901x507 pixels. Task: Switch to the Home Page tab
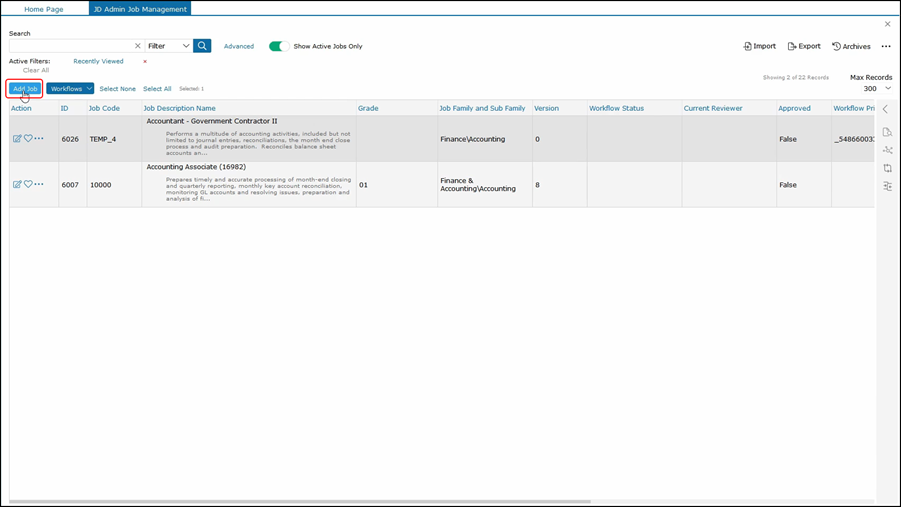[x=44, y=9]
